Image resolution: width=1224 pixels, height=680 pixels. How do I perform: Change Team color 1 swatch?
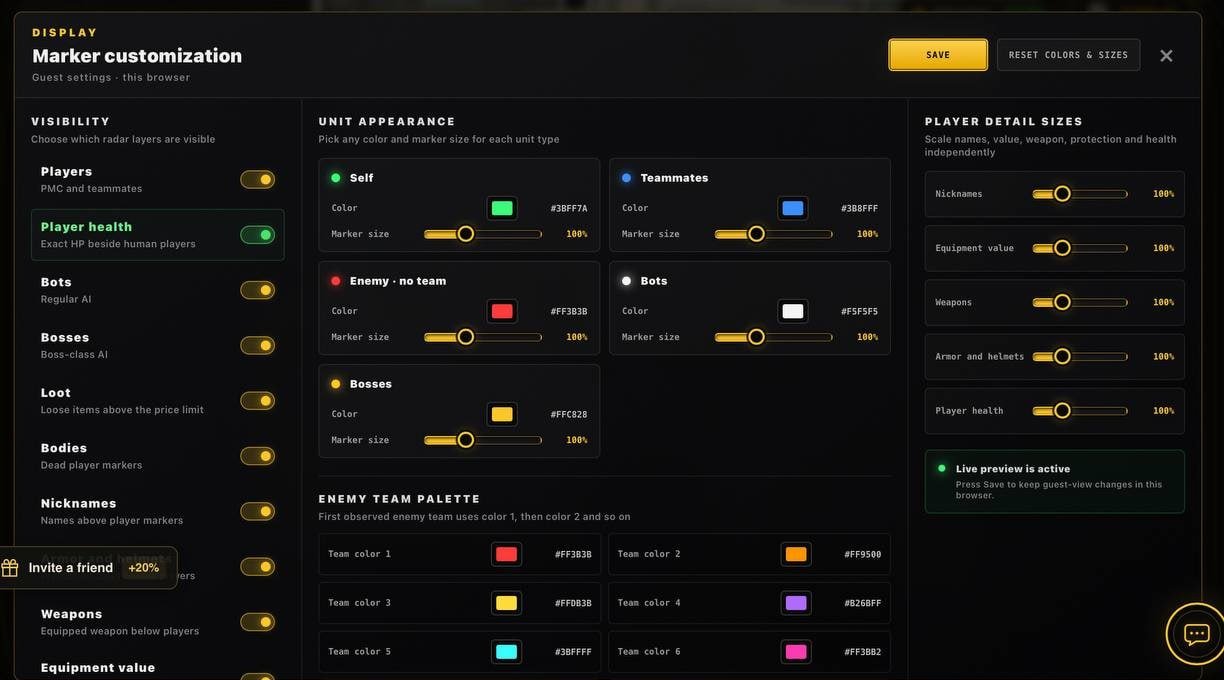click(507, 554)
